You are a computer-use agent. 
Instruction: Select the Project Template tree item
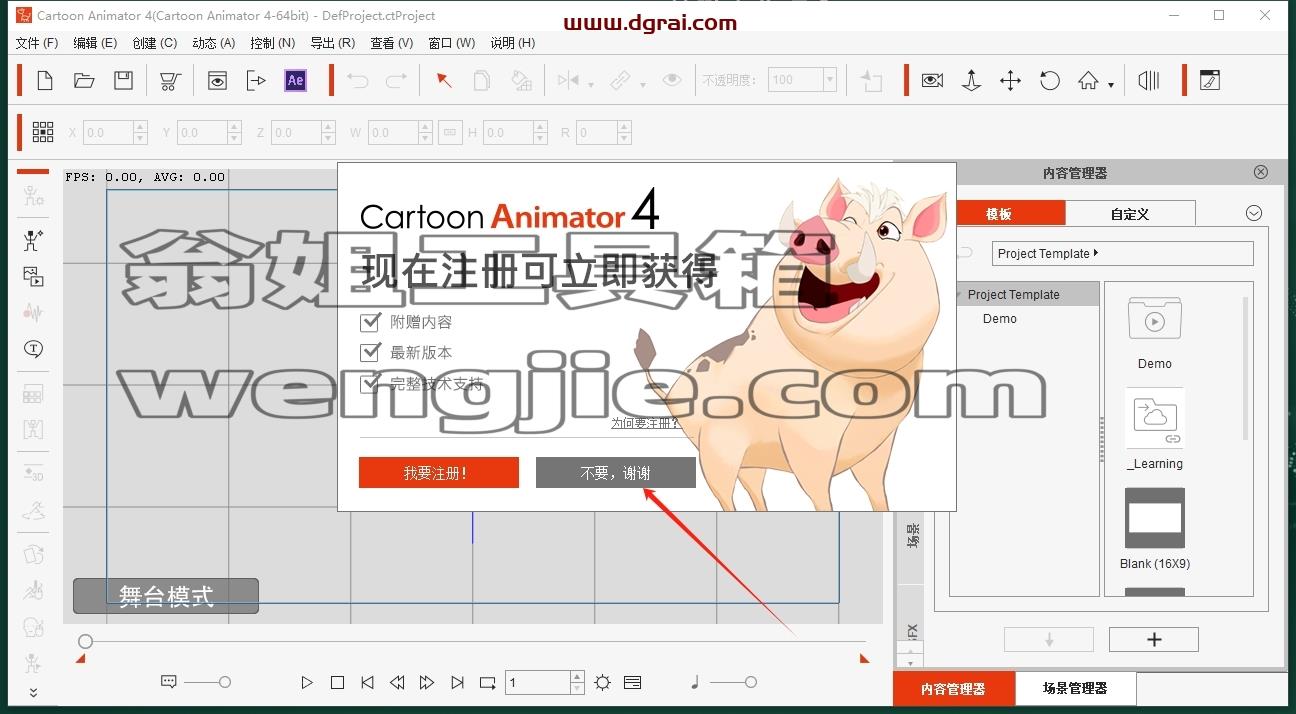(x=1013, y=294)
